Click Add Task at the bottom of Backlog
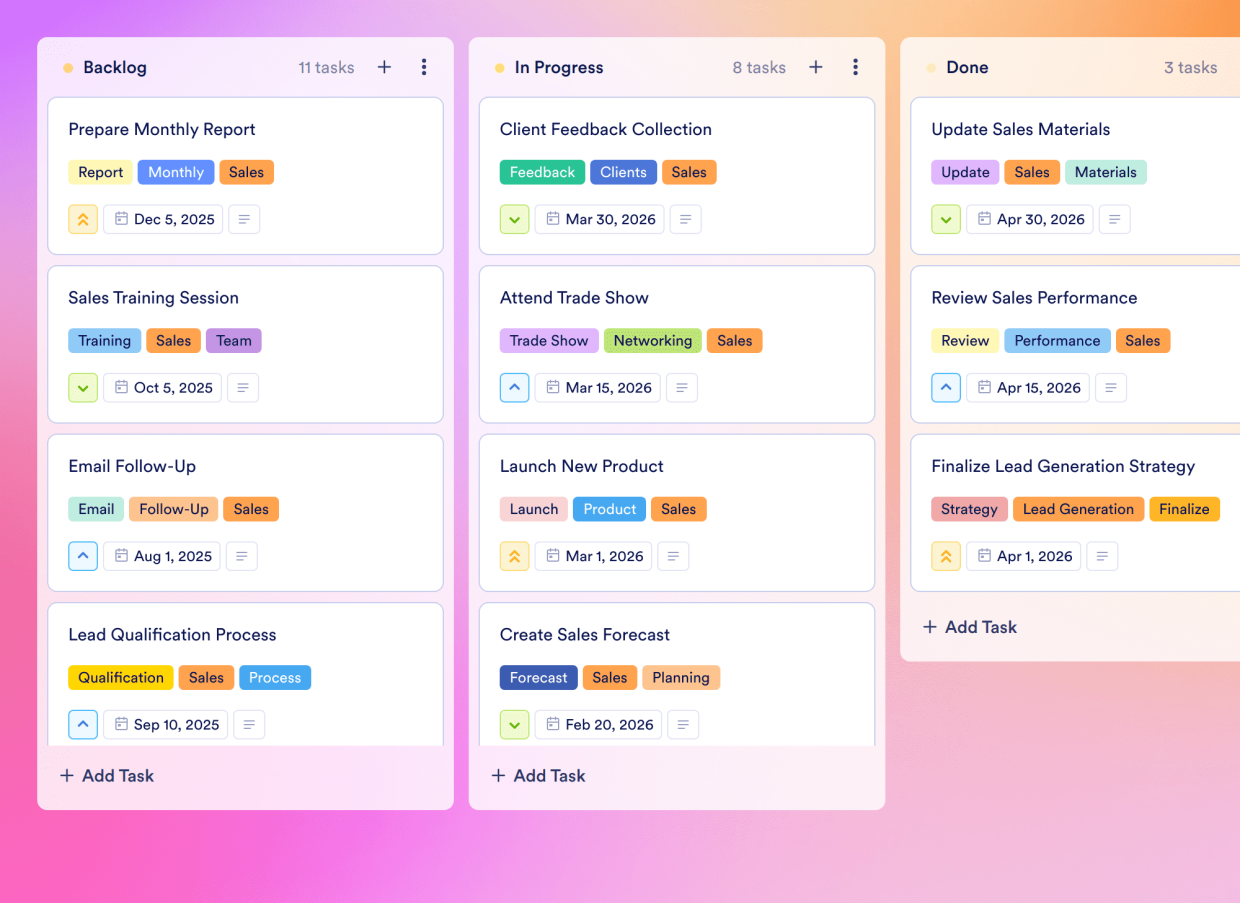Viewport: 1240px width, 903px height. (x=106, y=775)
